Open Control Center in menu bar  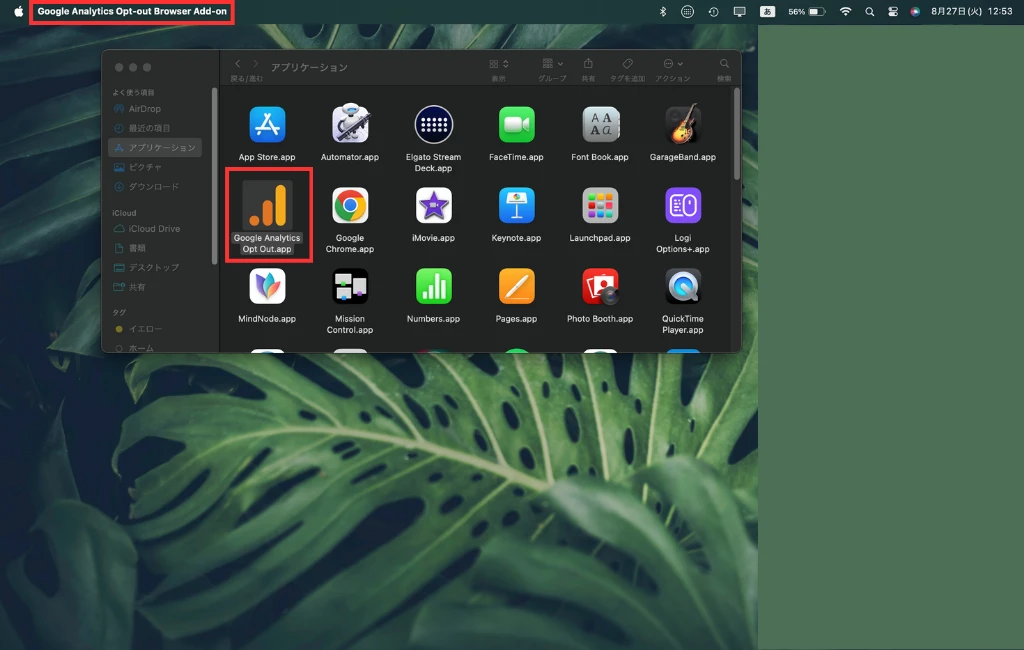(x=893, y=11)
